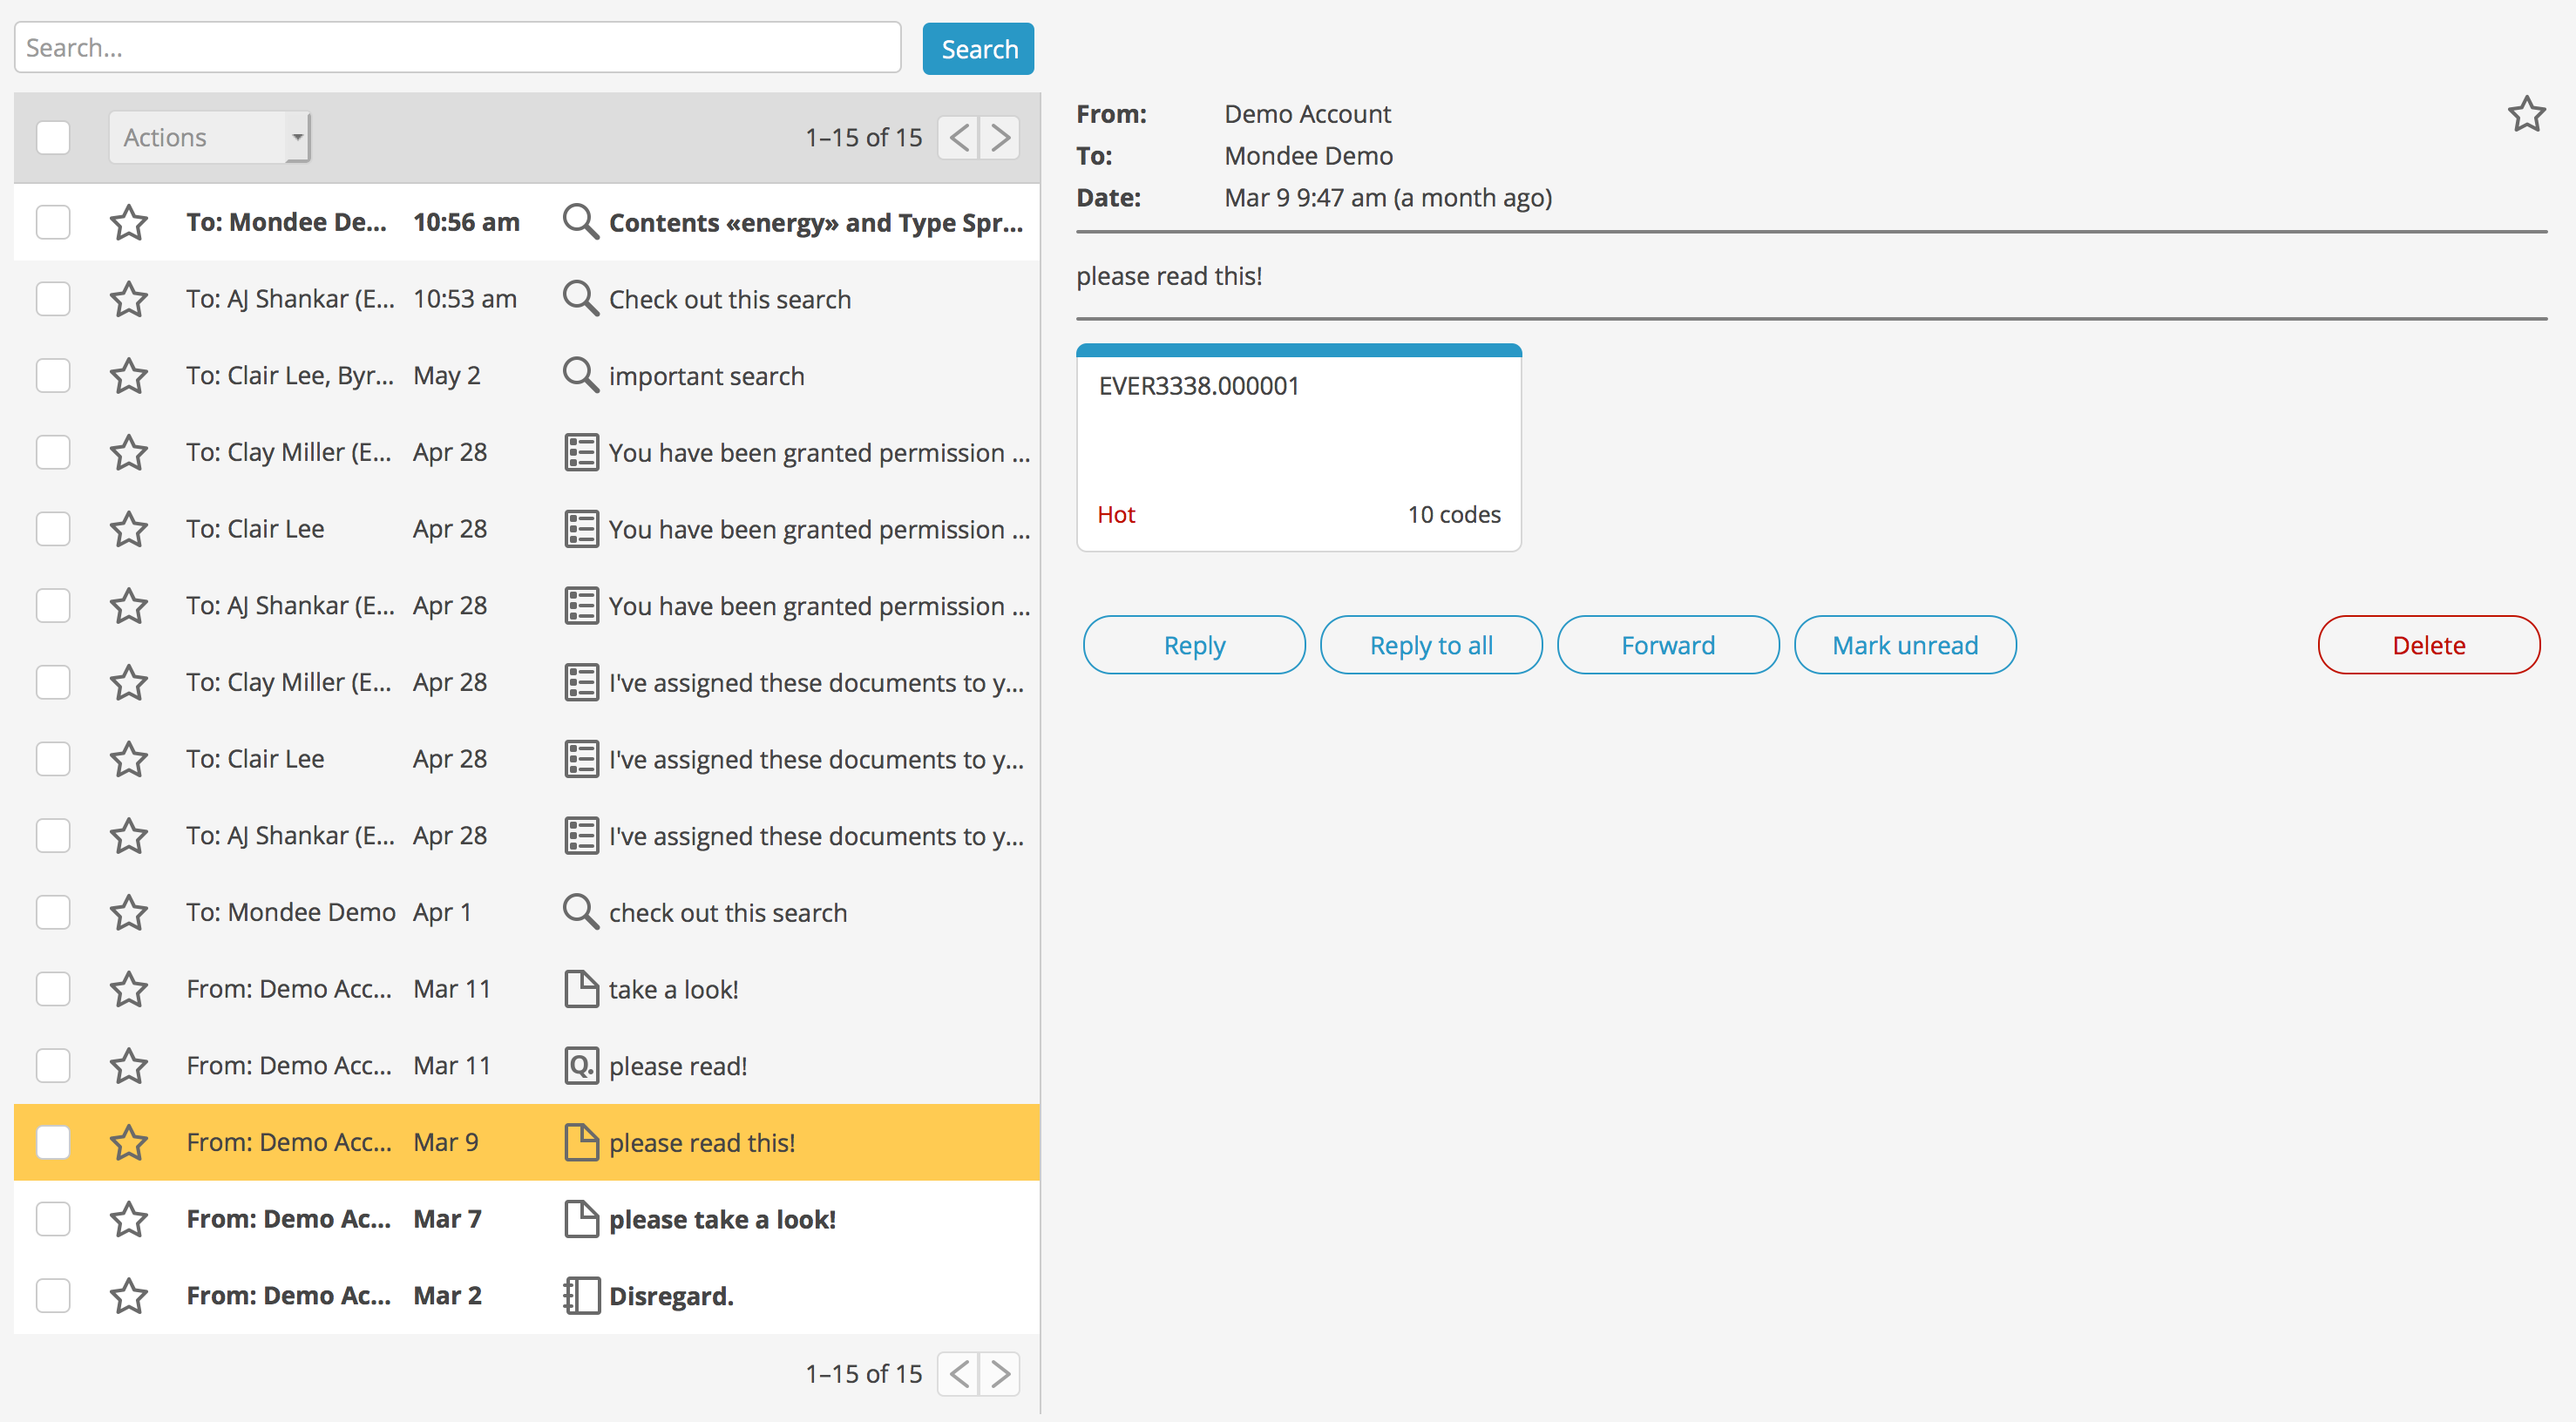Open 'take a look!' message subject
Viewport: 2576px width, 1422px height.
(x=673, y=989)
